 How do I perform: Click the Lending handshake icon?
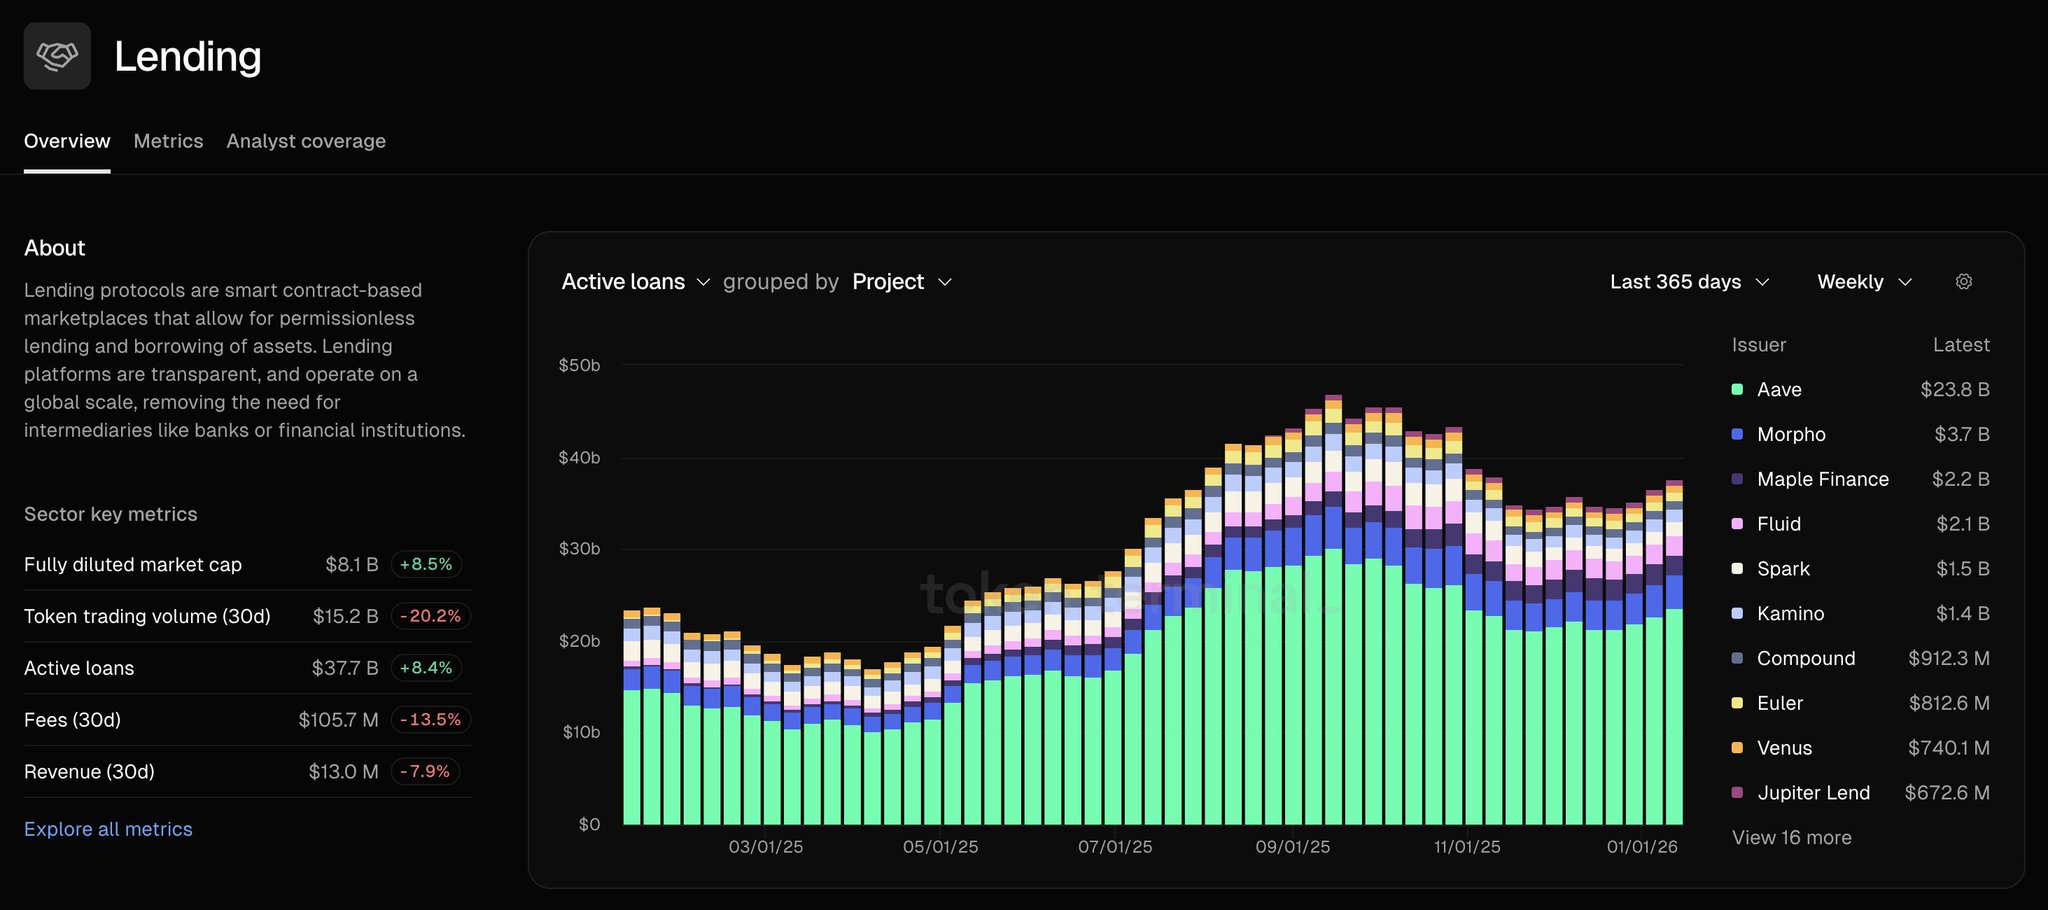(x=57, y=56)
